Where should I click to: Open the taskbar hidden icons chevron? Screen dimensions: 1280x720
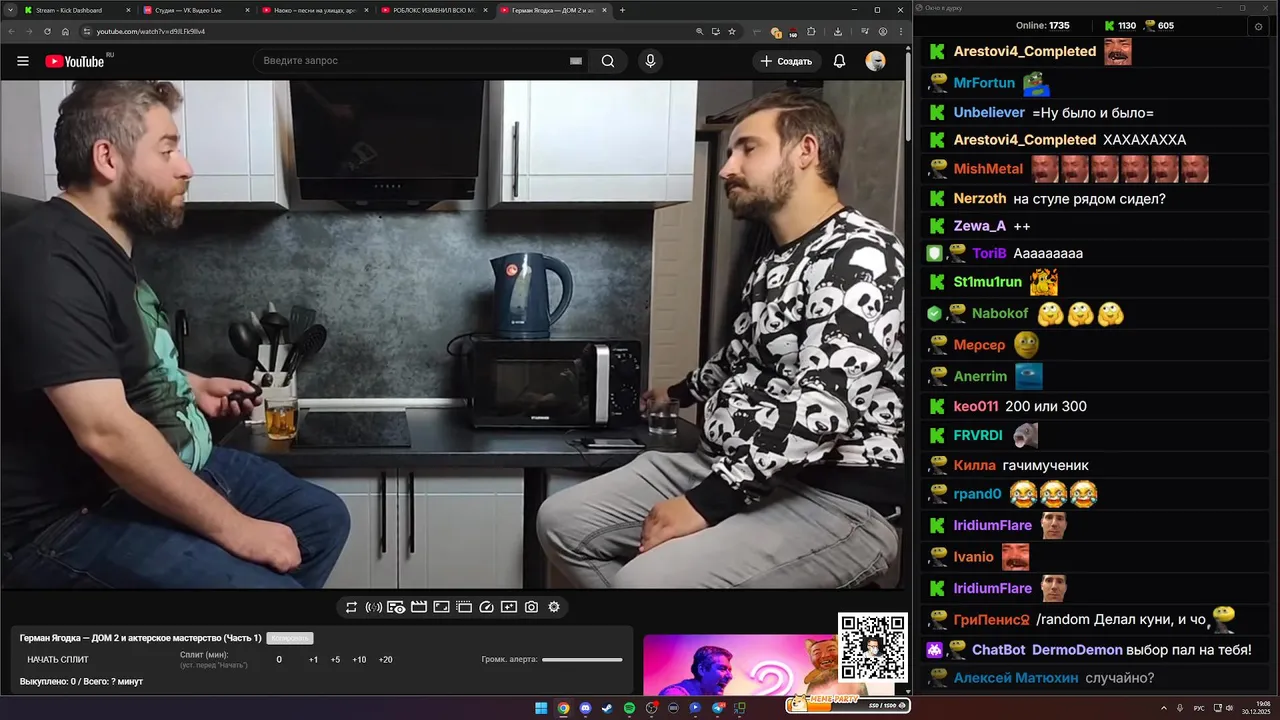pos(1164,708)
